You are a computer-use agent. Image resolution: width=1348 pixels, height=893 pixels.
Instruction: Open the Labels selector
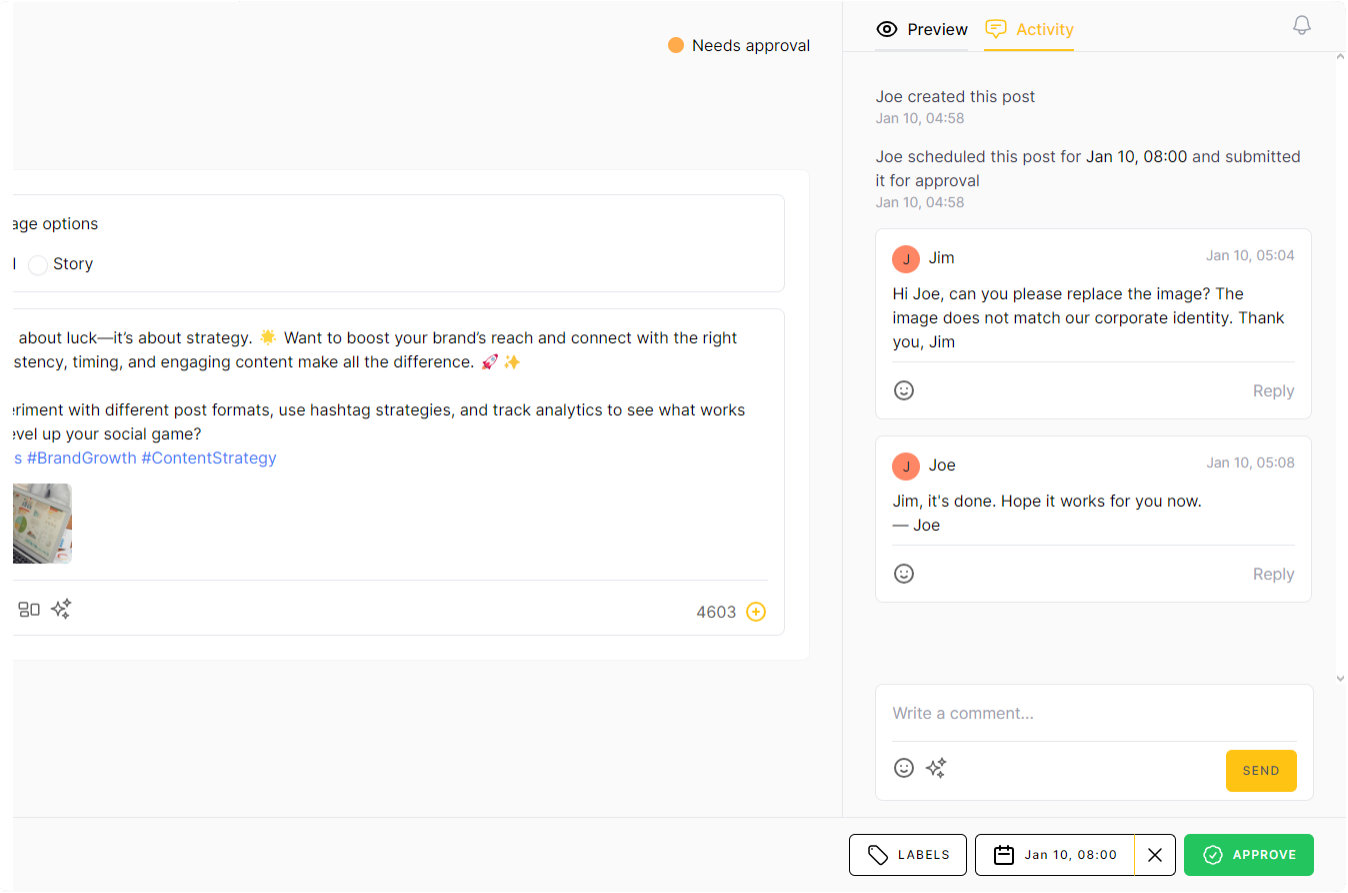[908, 855]
